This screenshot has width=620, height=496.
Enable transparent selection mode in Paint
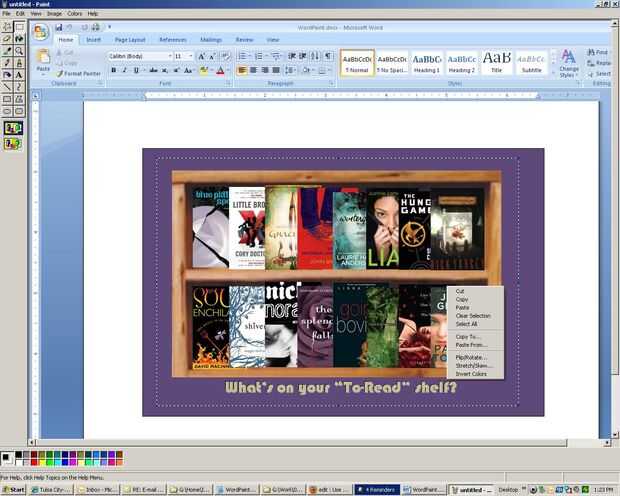pyautogui.click(x=13, y=144)
